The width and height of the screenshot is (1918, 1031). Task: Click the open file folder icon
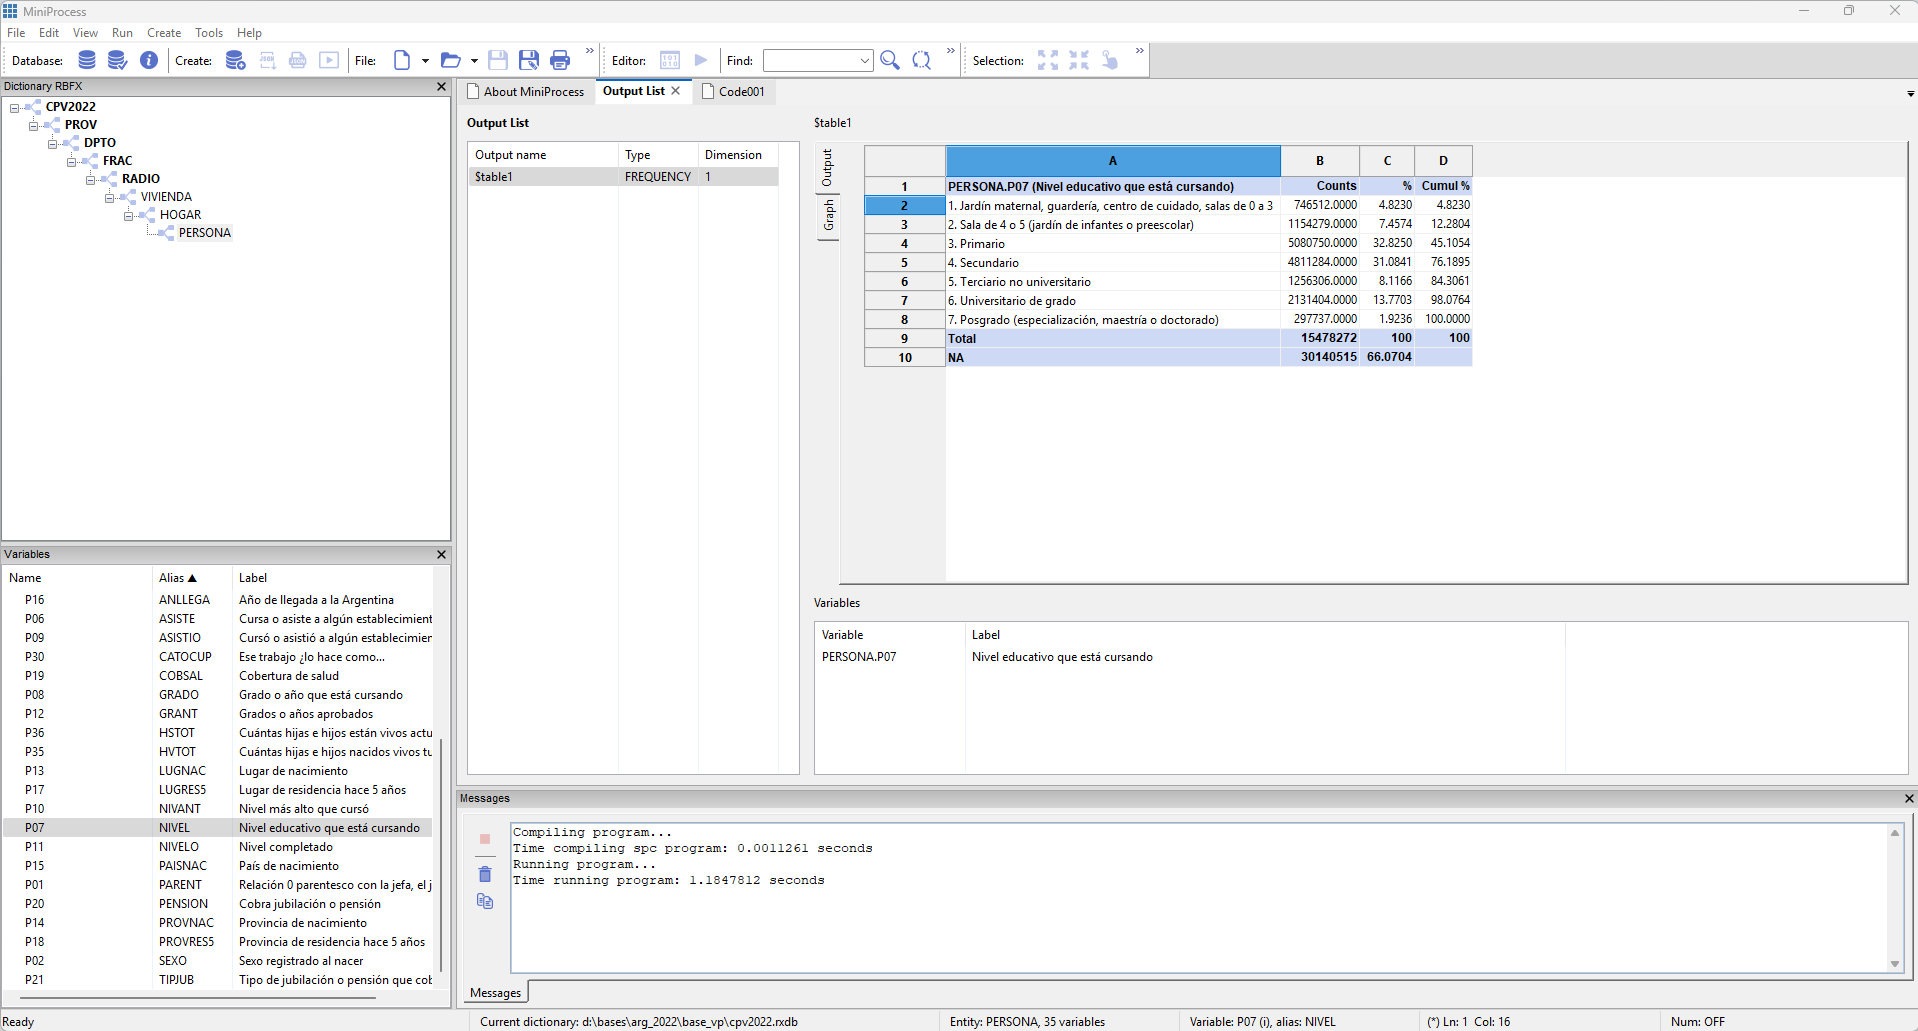450,60
